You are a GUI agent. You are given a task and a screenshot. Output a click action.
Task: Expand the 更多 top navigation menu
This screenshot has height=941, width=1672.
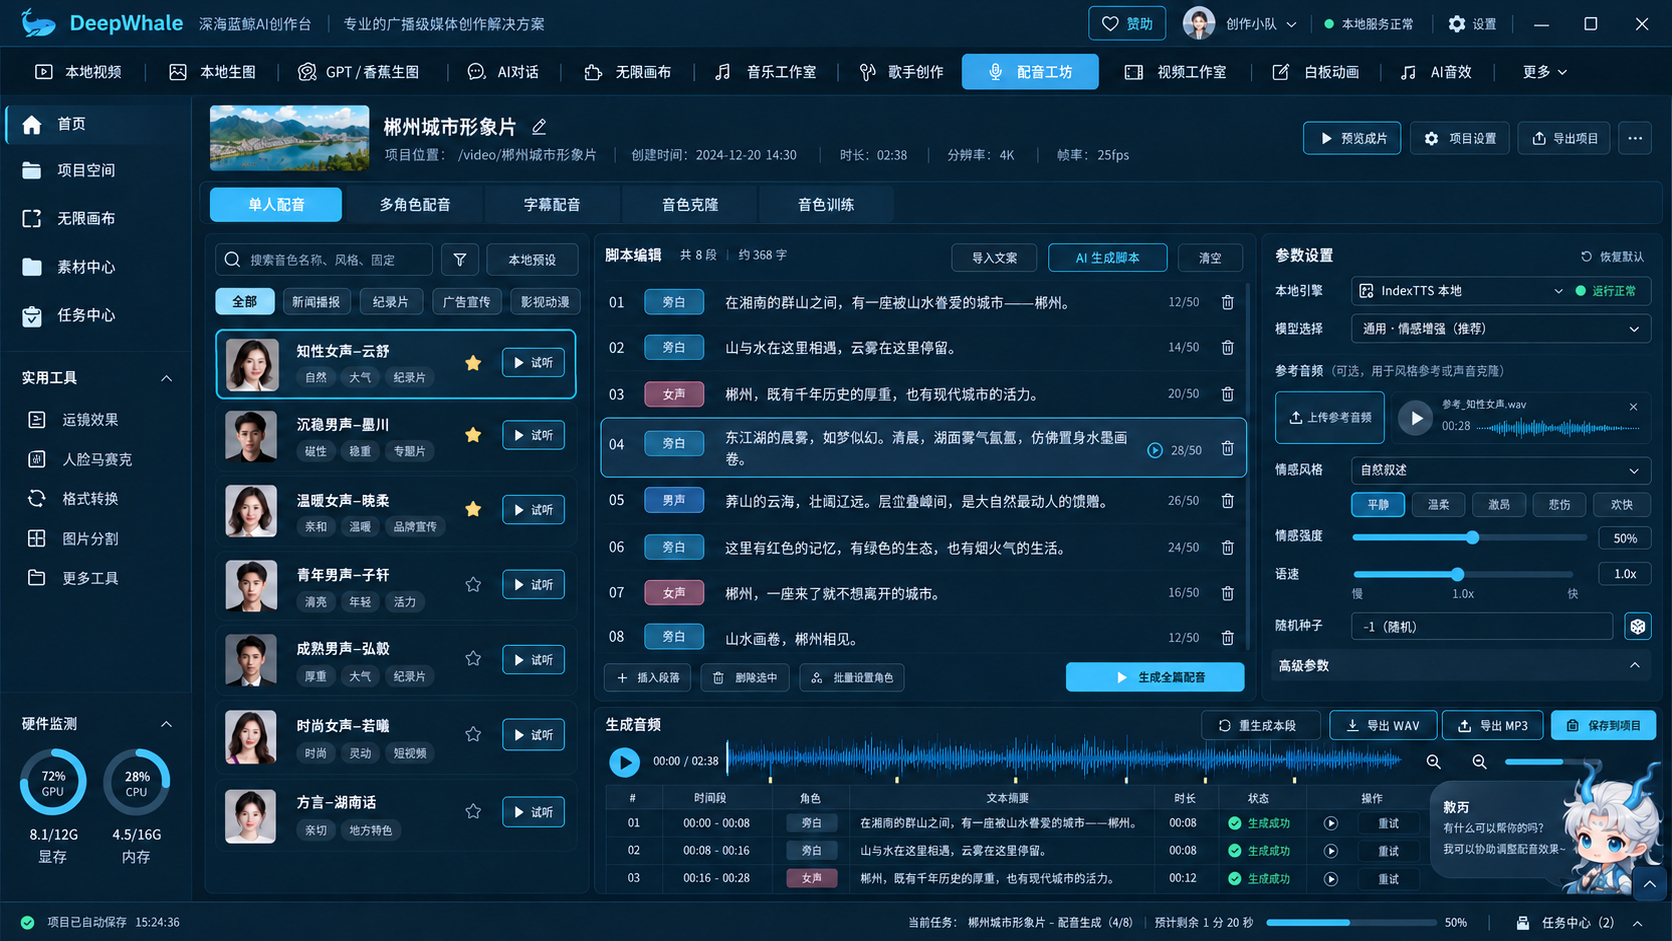coord(1544,72)
